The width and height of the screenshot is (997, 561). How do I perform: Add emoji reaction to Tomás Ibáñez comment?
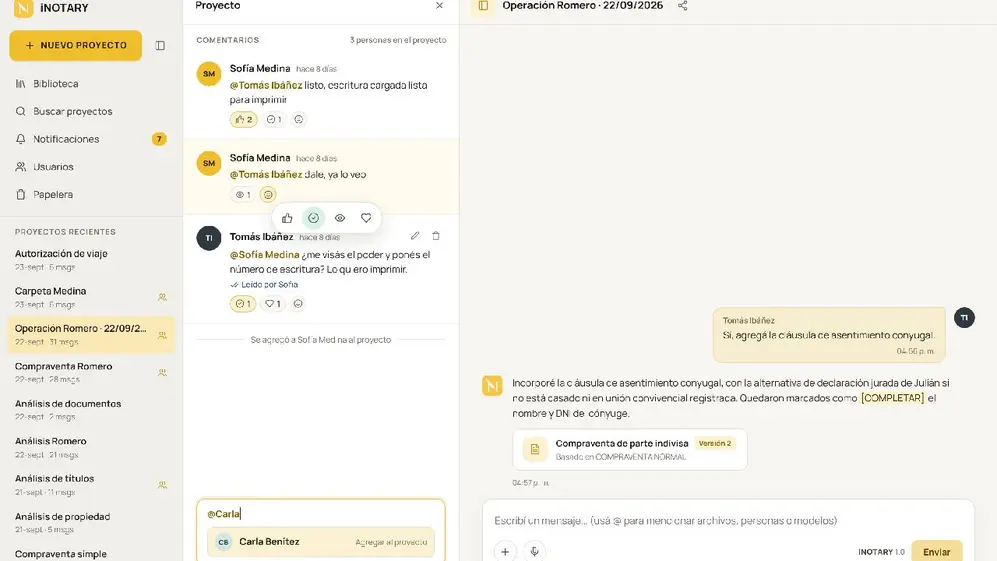(x=298, y=304)
